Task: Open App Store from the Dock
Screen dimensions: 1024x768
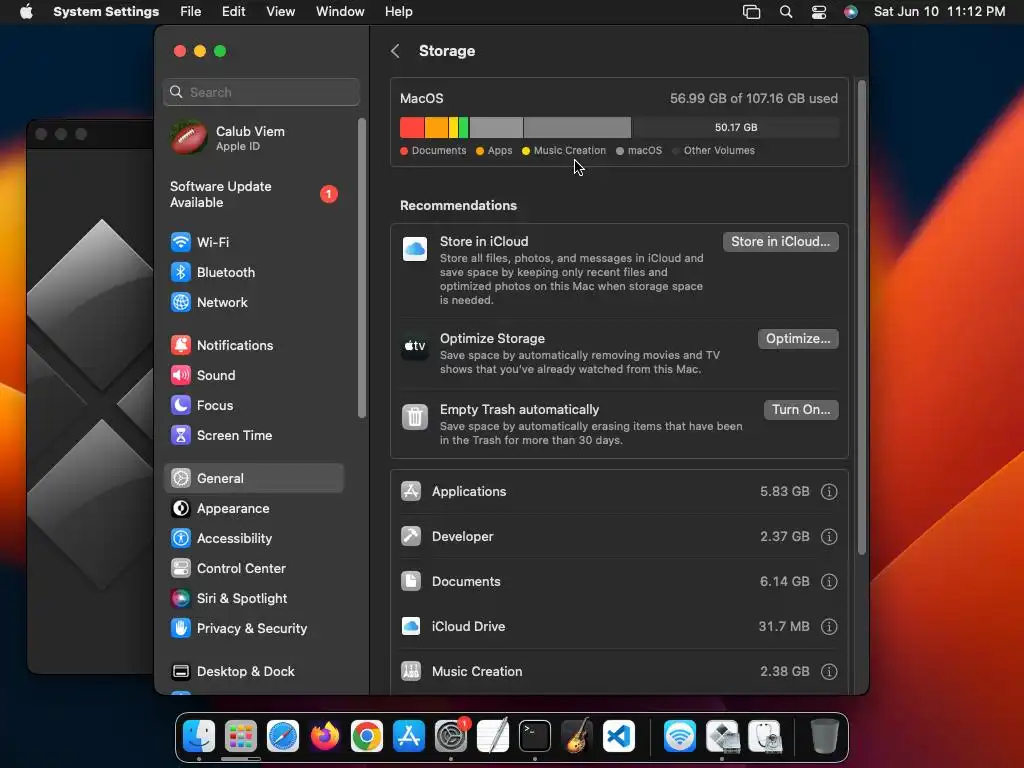Action: click(x=409, y=737)
